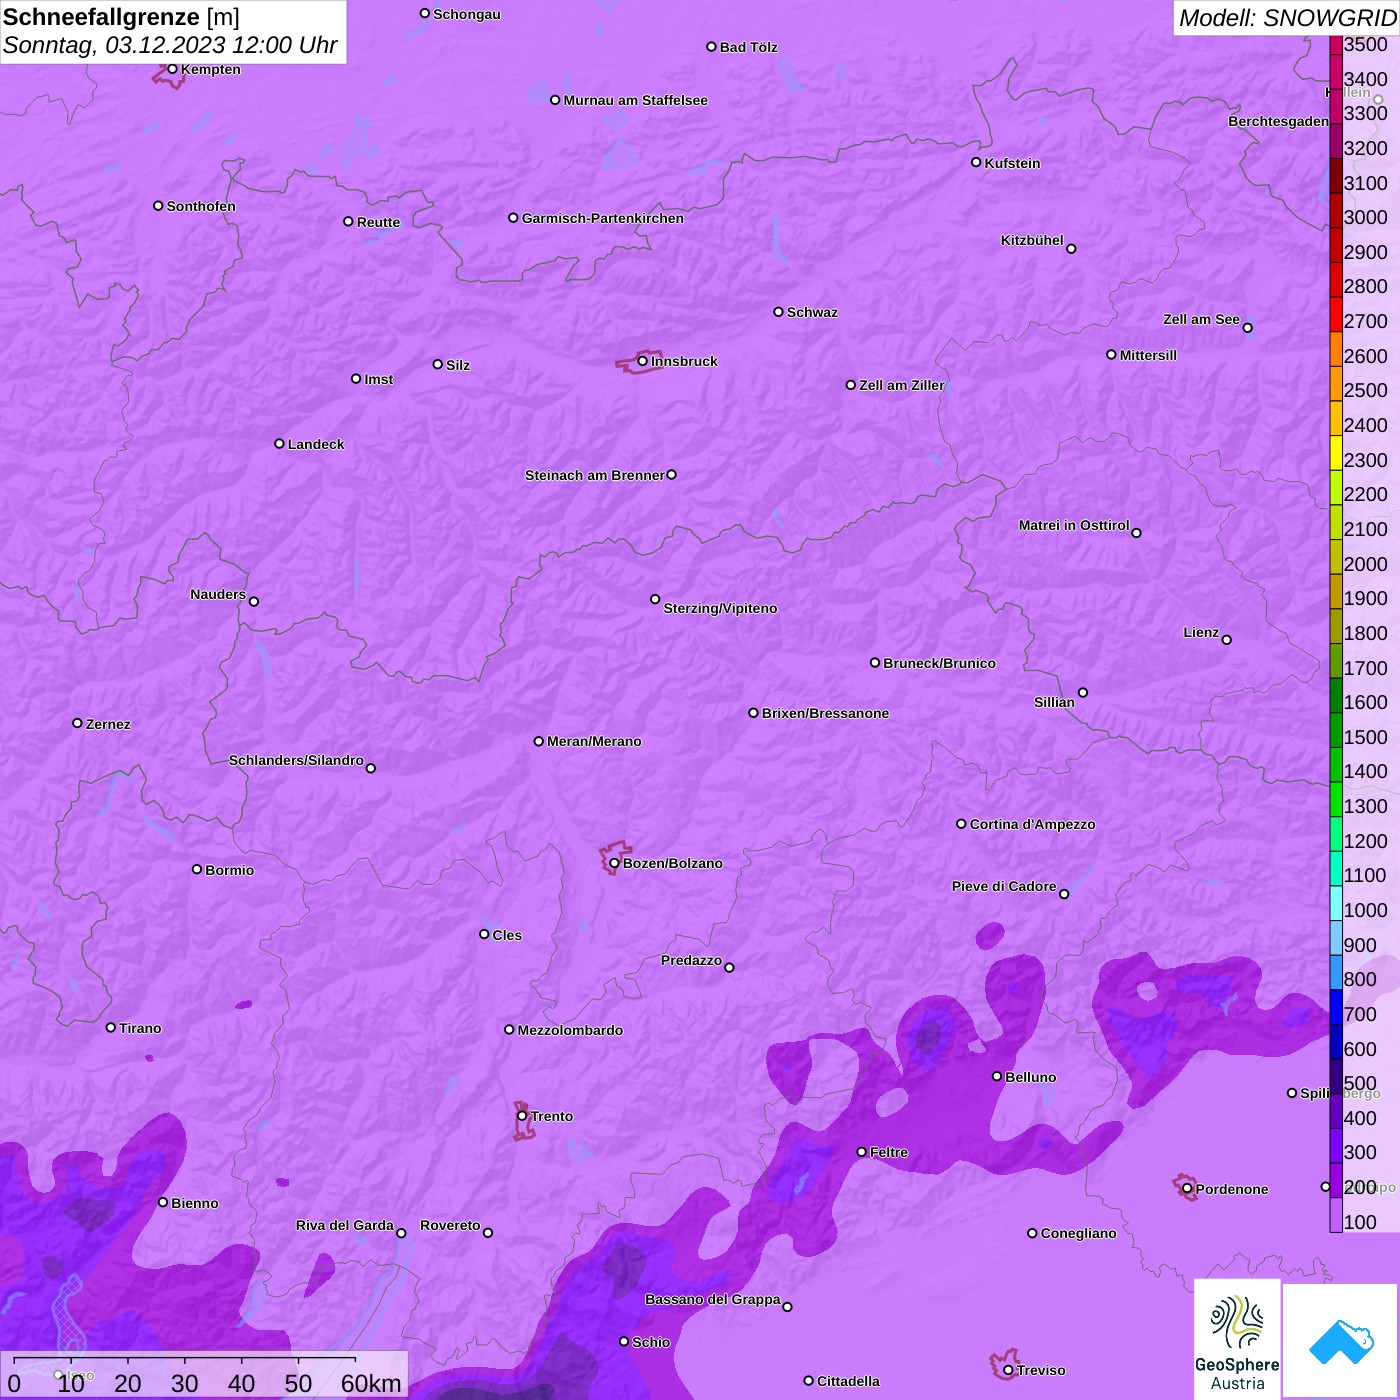Click the 1400 green legend swatch
Screen dimensions: 1400x1400
1336,764
